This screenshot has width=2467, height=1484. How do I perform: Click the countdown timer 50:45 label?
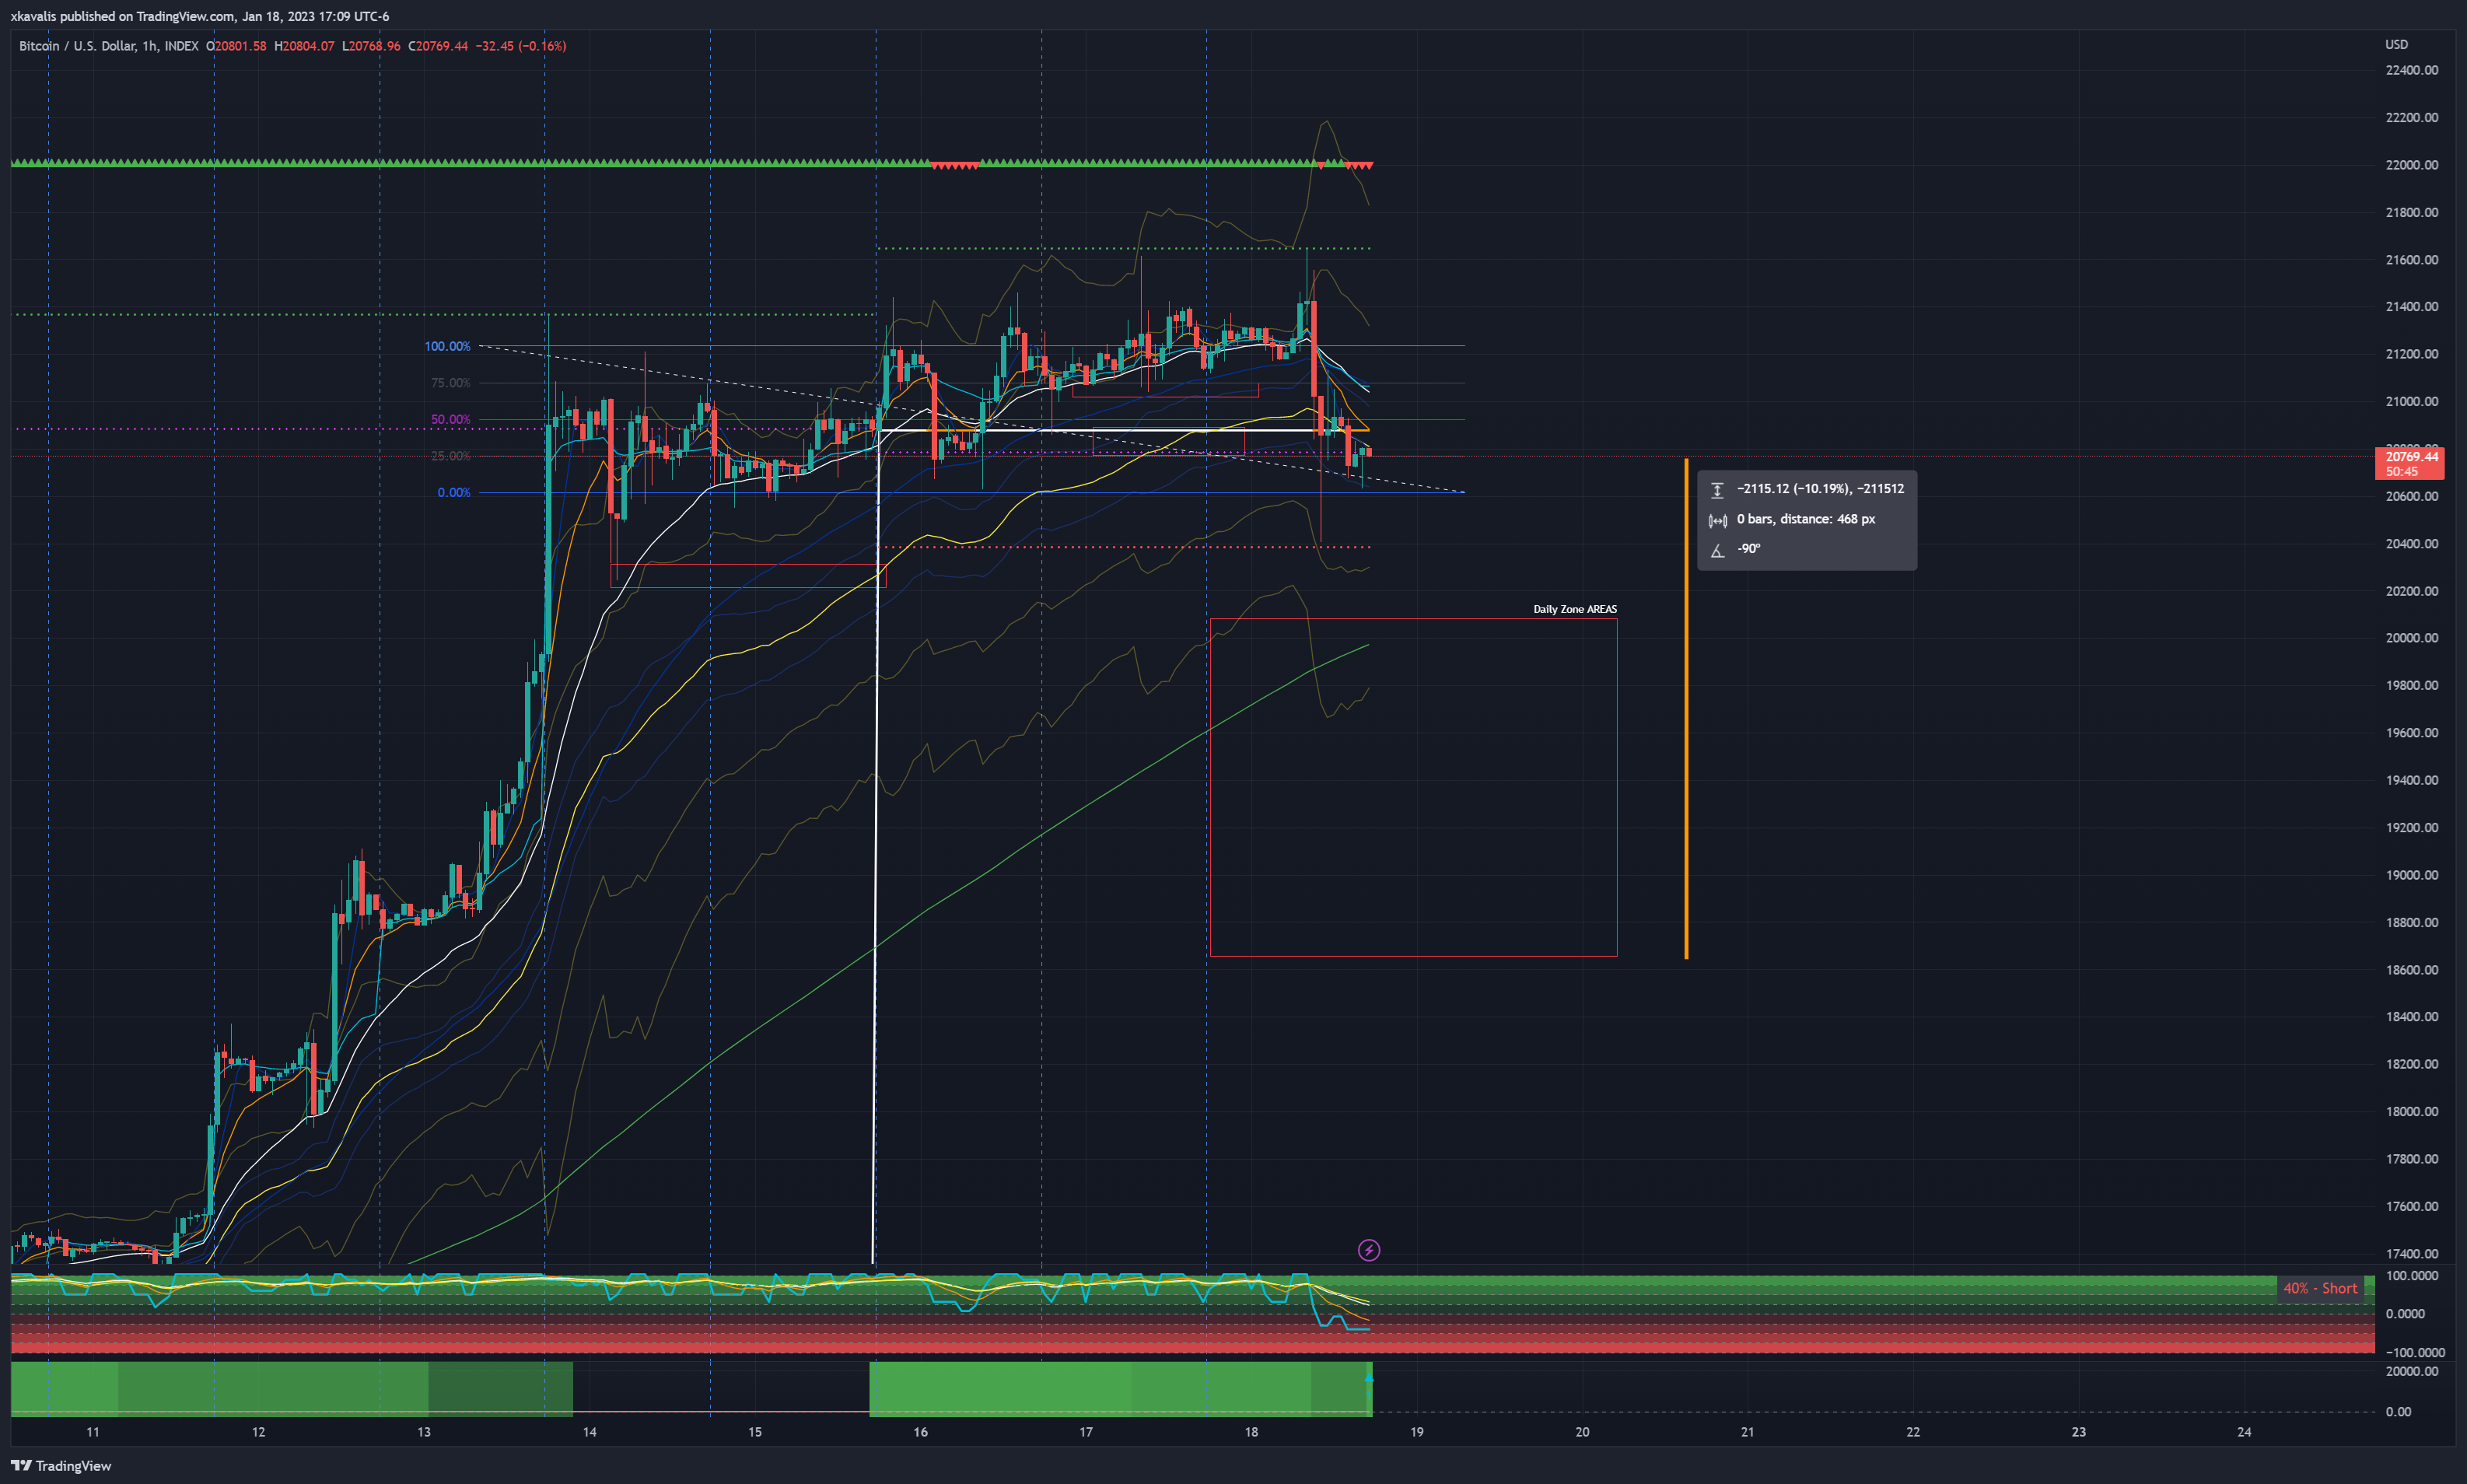coord(2401,472)
